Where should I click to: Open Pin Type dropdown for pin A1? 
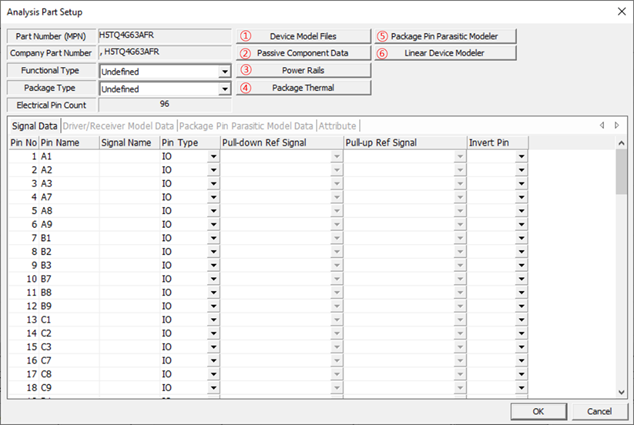click(x=213, y=158)
